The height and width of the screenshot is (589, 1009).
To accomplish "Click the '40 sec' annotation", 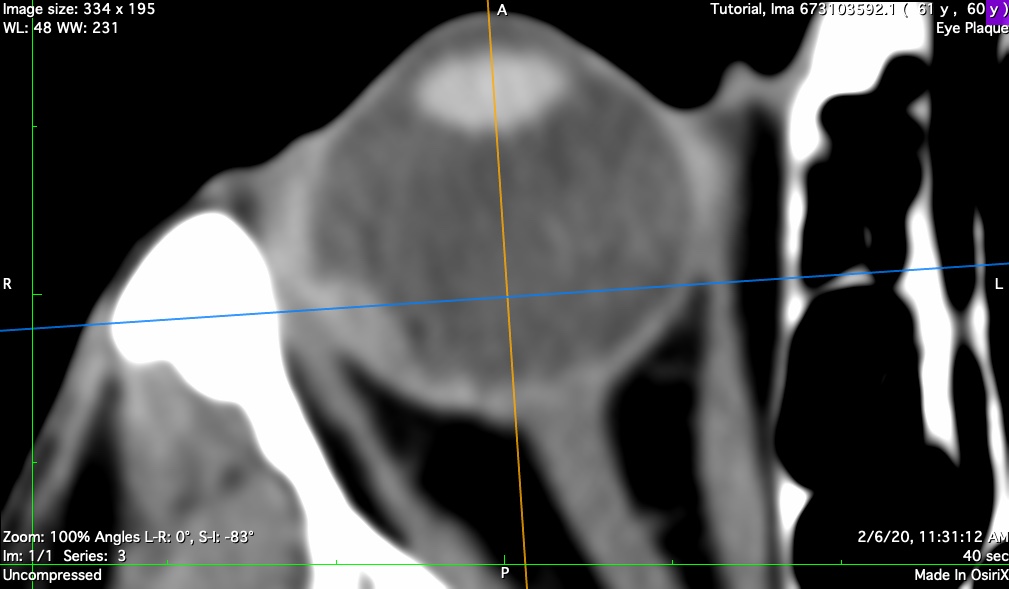I will point(985,555).
